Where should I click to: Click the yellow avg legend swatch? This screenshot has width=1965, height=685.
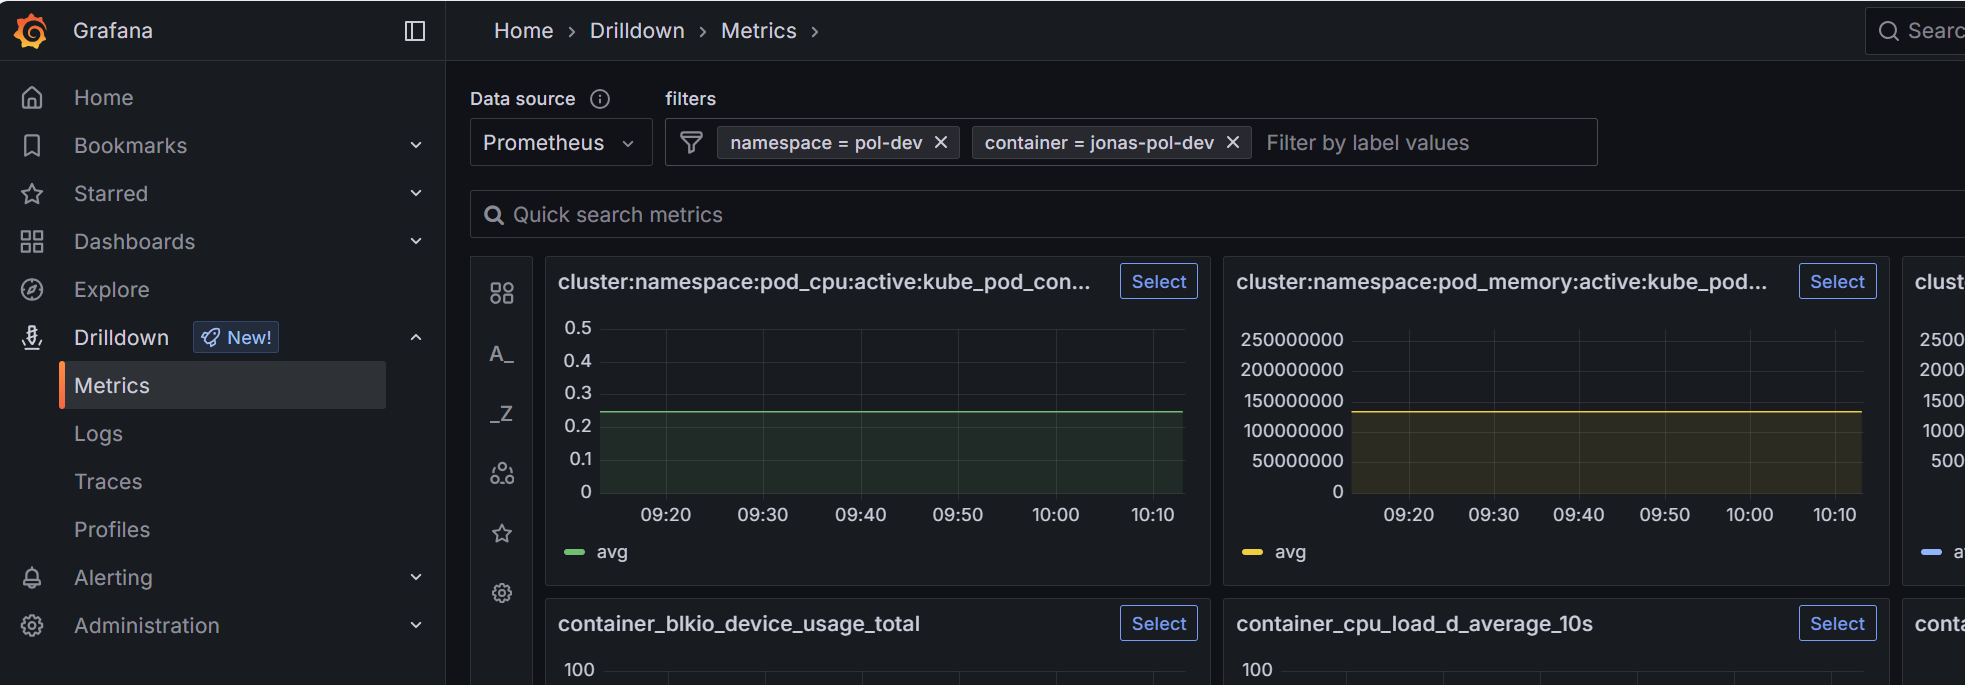1252,552
